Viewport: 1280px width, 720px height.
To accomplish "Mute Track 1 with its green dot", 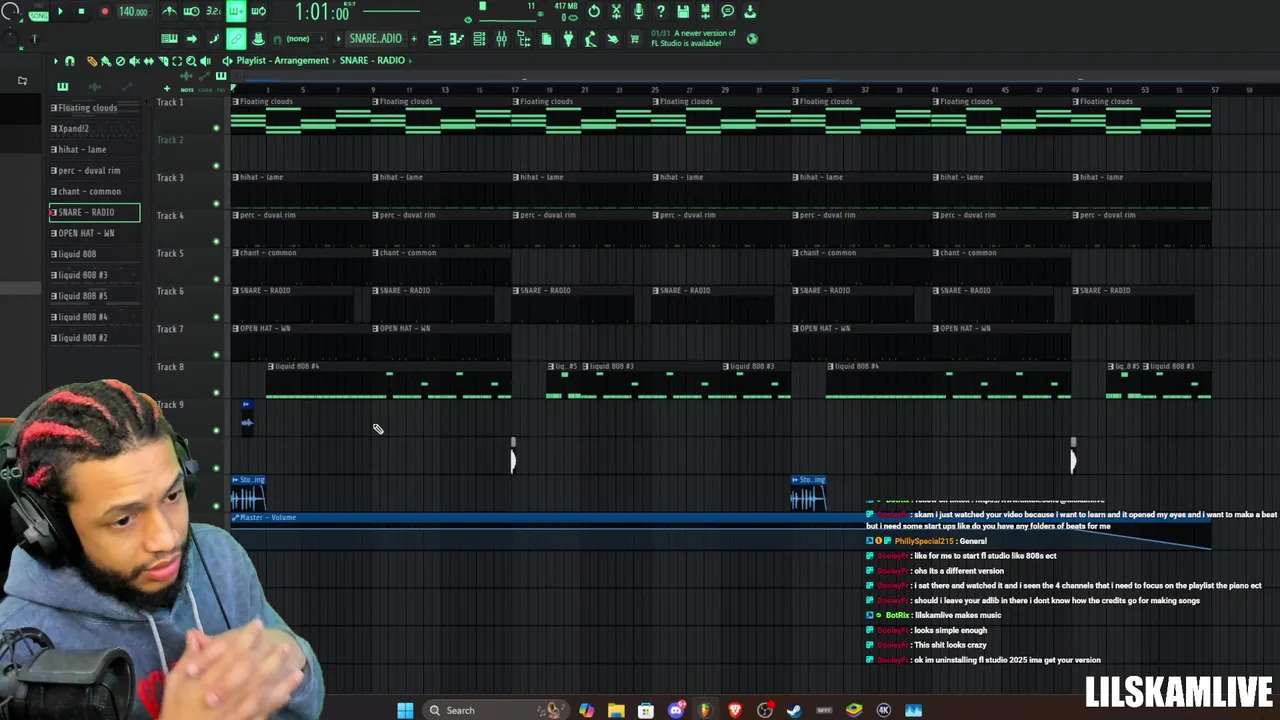I will click(x=216, y=128).
